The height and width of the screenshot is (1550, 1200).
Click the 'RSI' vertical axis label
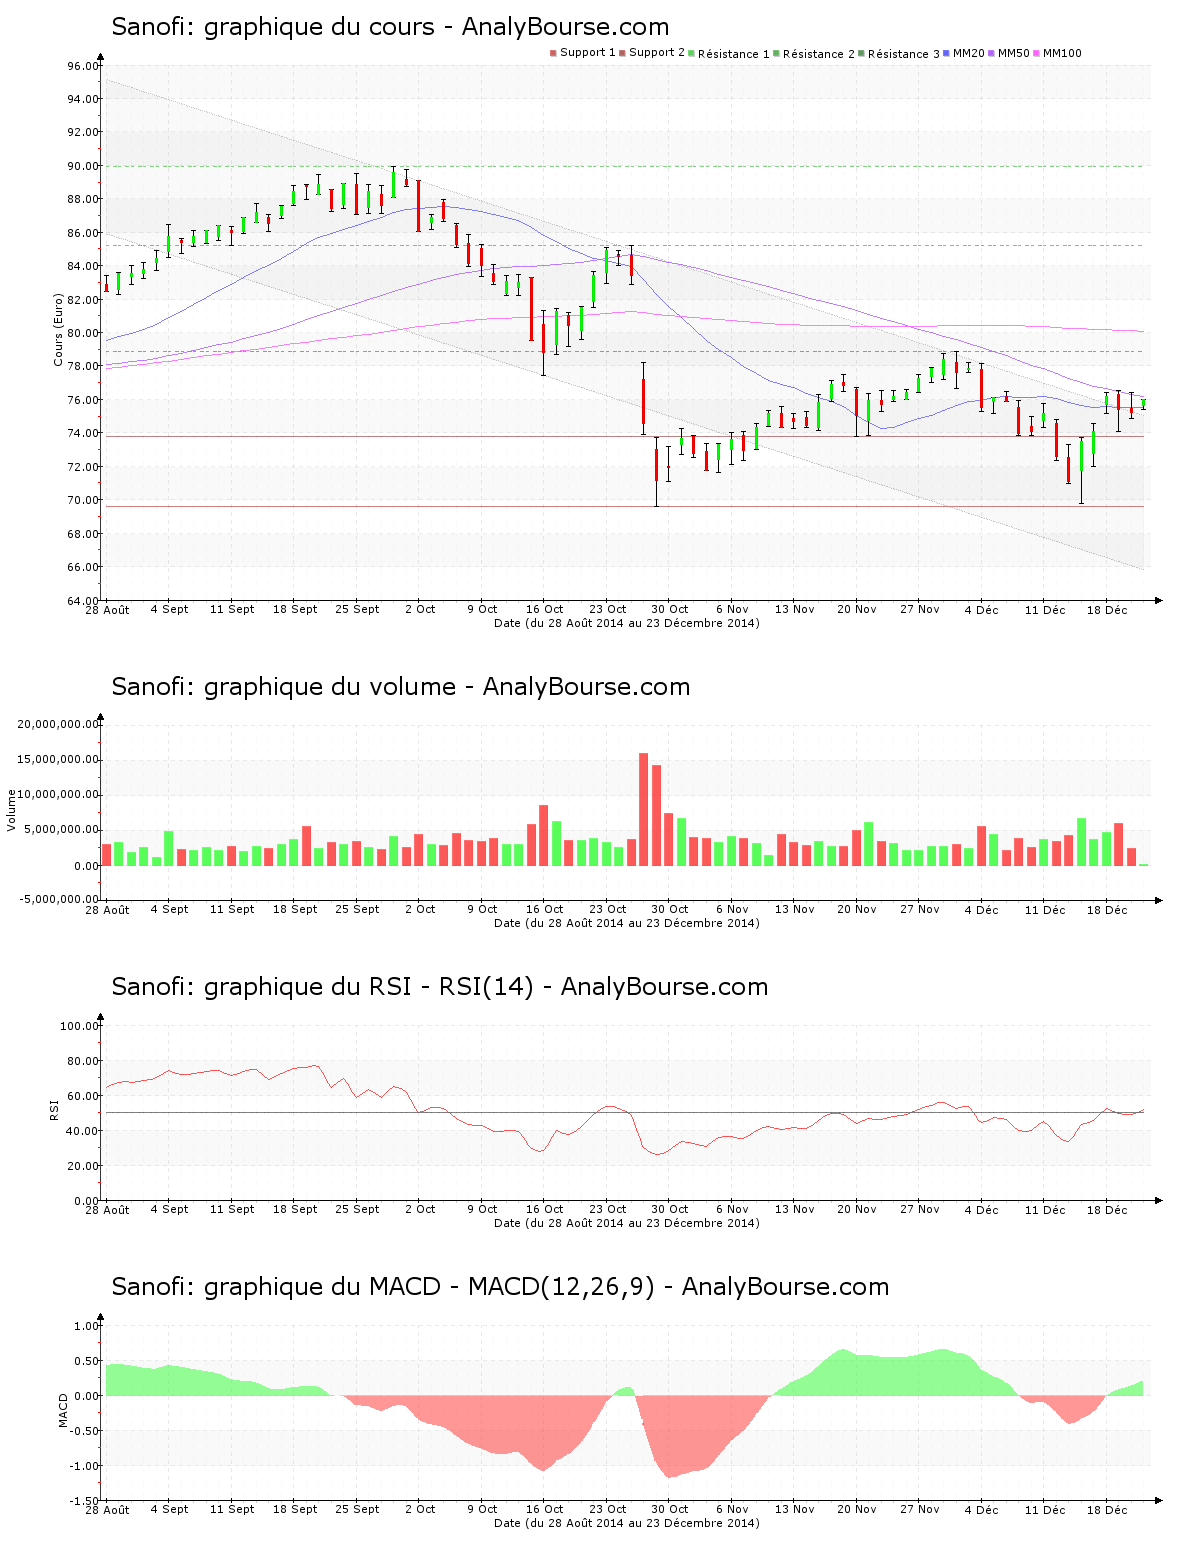pyautogui.click(x=54, y=1109)
